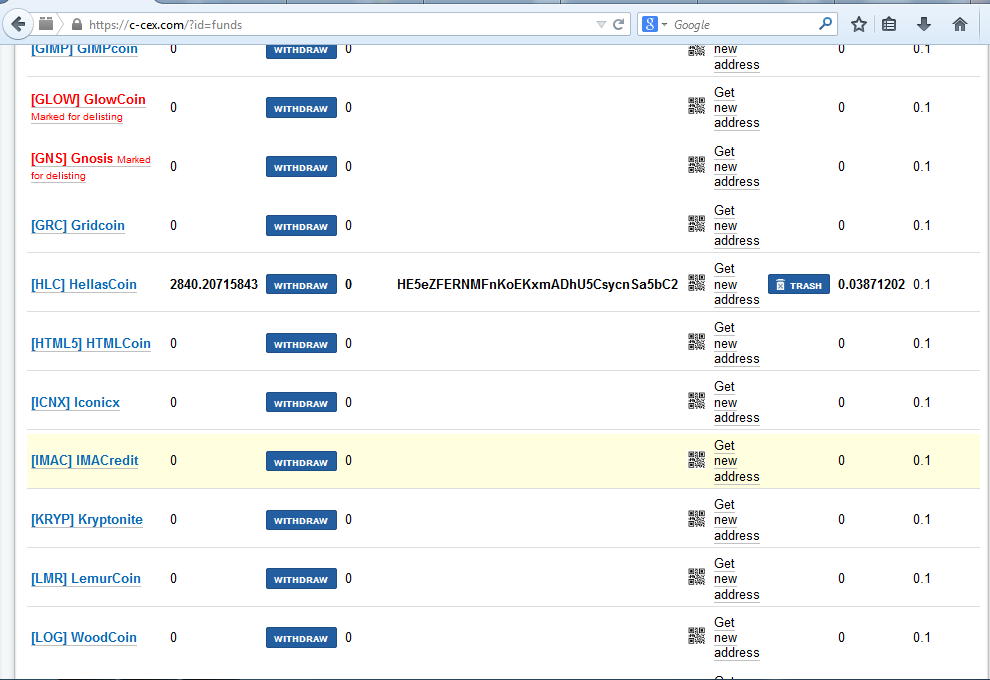Open the [GNS] Gnosis link
Screen dimensions: 990x680
click(x=72, y=158)
